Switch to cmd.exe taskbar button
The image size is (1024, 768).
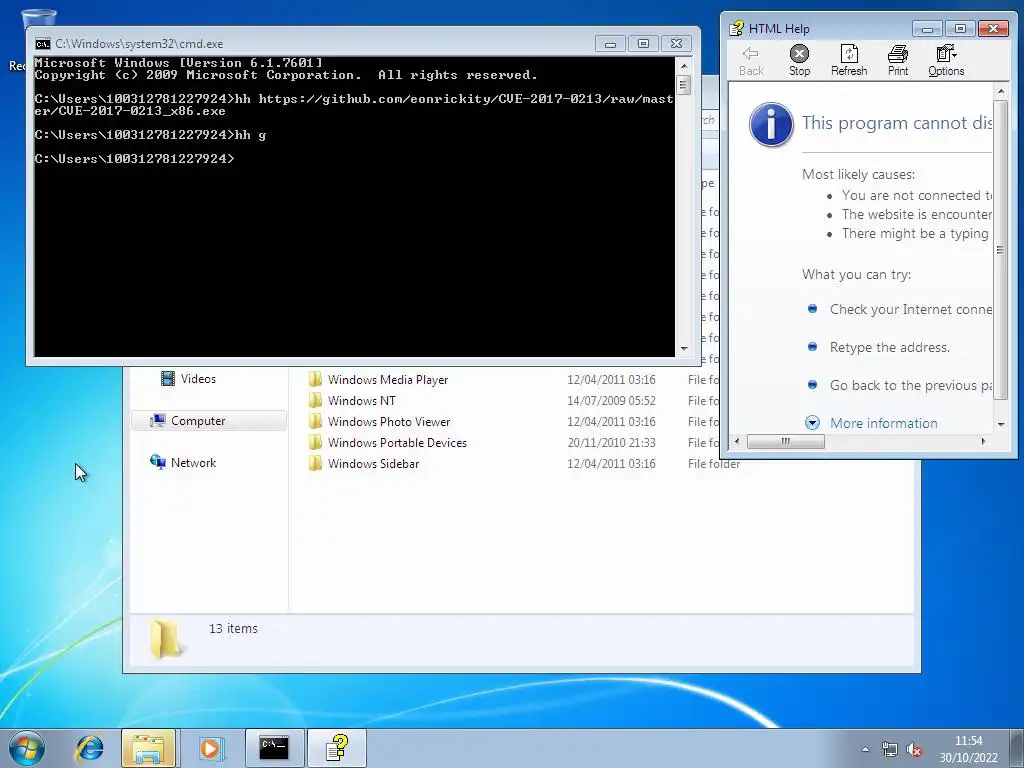(x=274, y=748)
